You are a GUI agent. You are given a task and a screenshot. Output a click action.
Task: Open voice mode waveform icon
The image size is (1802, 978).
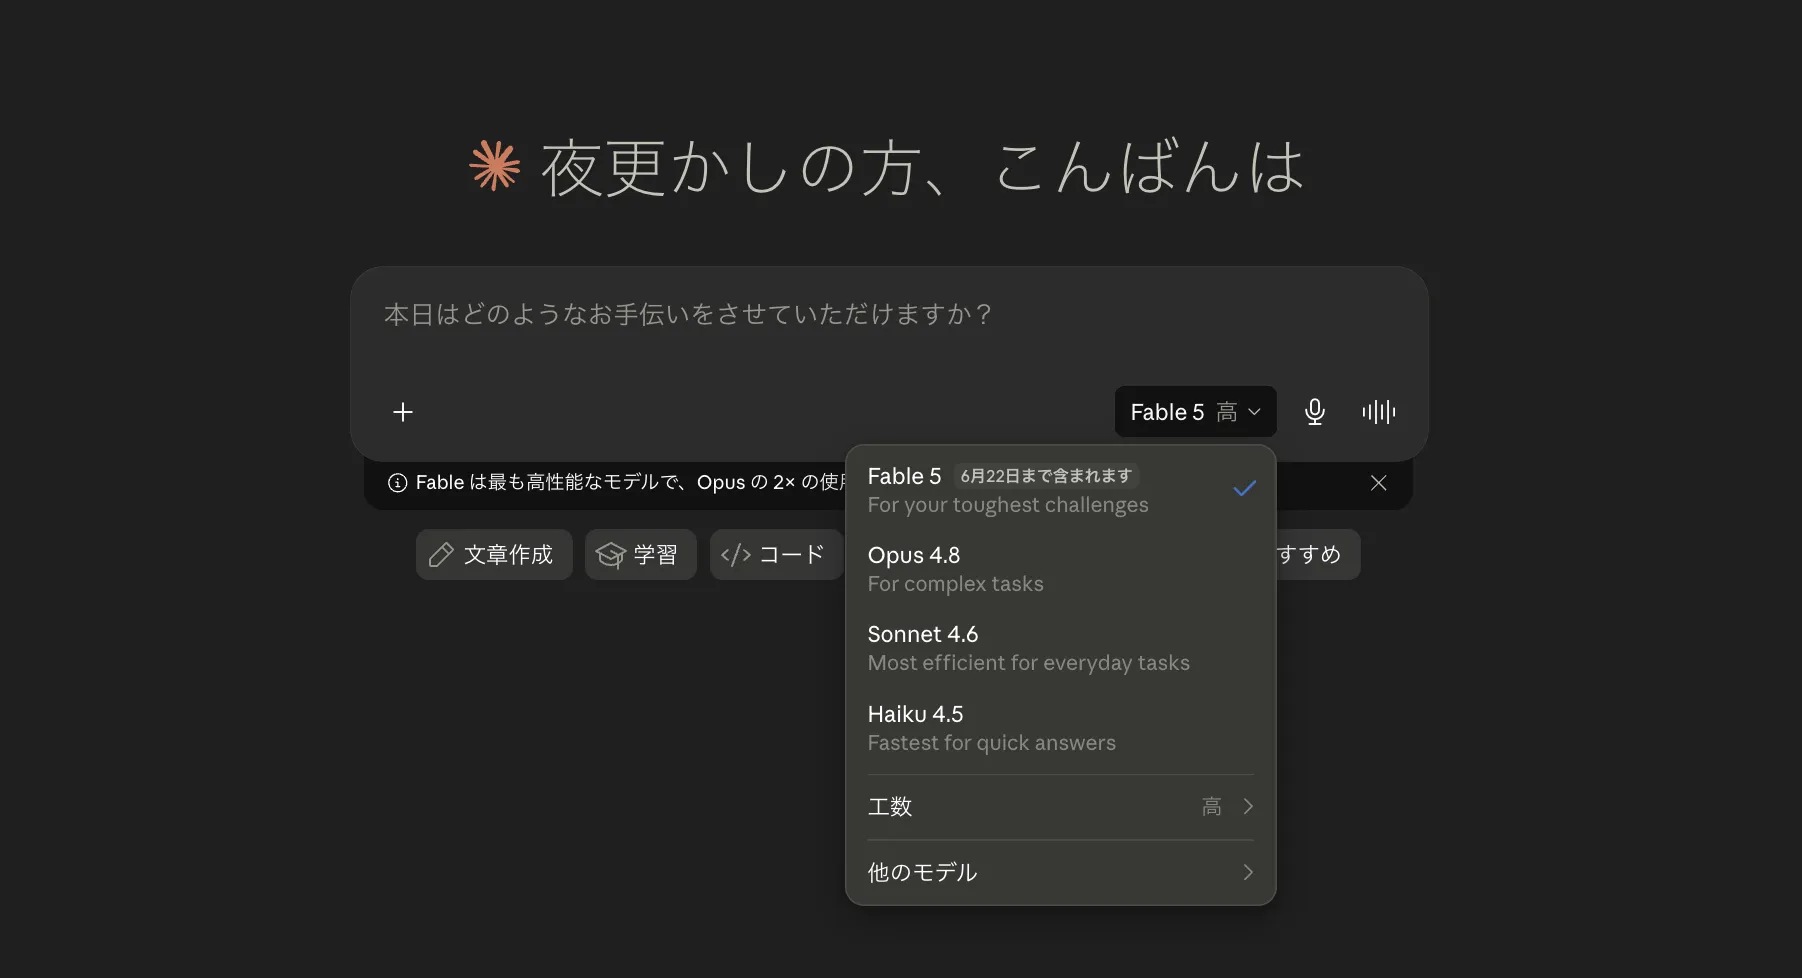1379,412
